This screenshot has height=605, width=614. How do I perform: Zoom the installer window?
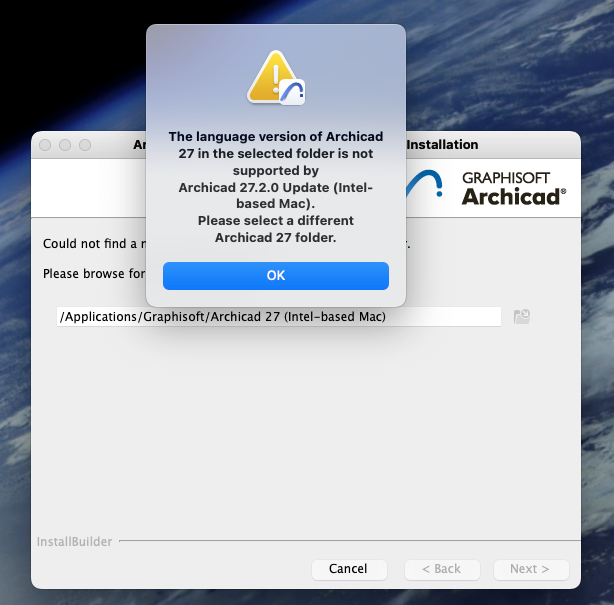[85, 145]
